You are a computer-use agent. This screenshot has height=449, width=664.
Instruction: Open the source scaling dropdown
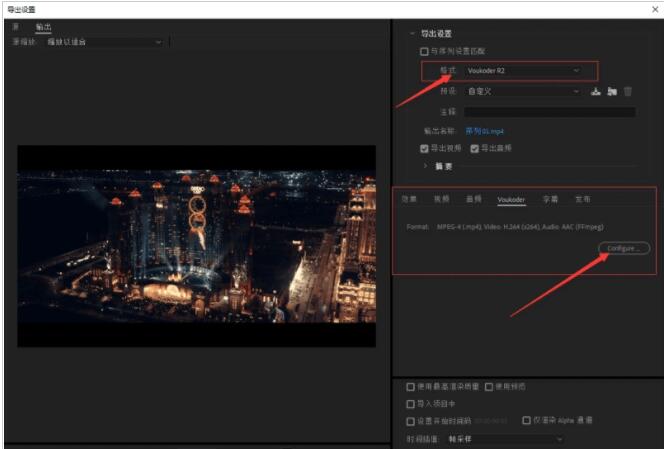105,42
